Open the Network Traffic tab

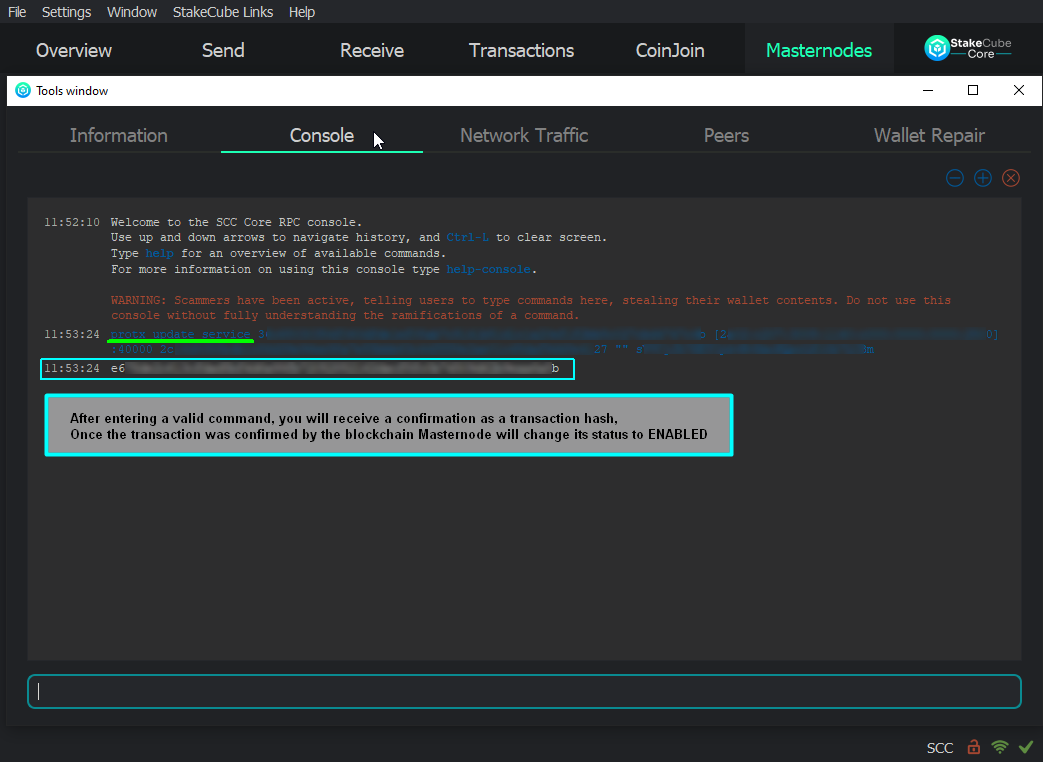pyautogui.click(x=524, y=136)
